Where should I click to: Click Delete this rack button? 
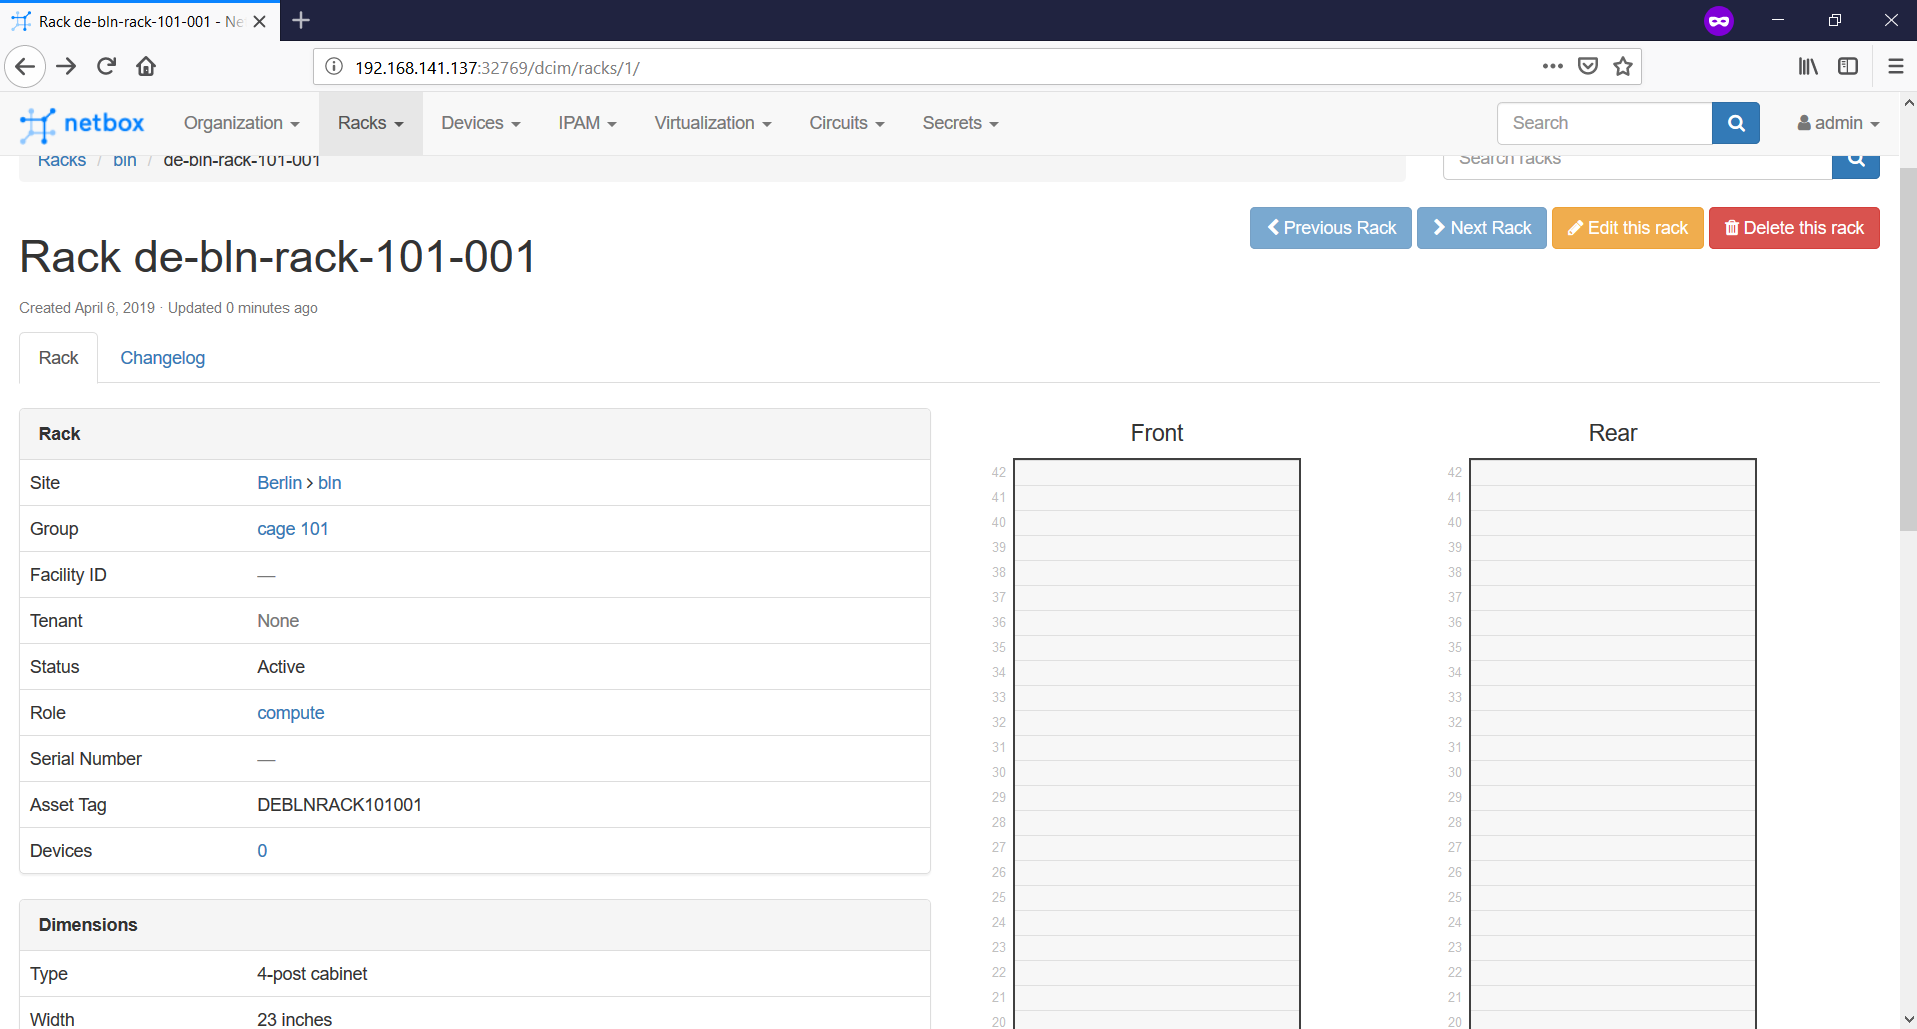pyautogui.click(x=1795, y=228)
